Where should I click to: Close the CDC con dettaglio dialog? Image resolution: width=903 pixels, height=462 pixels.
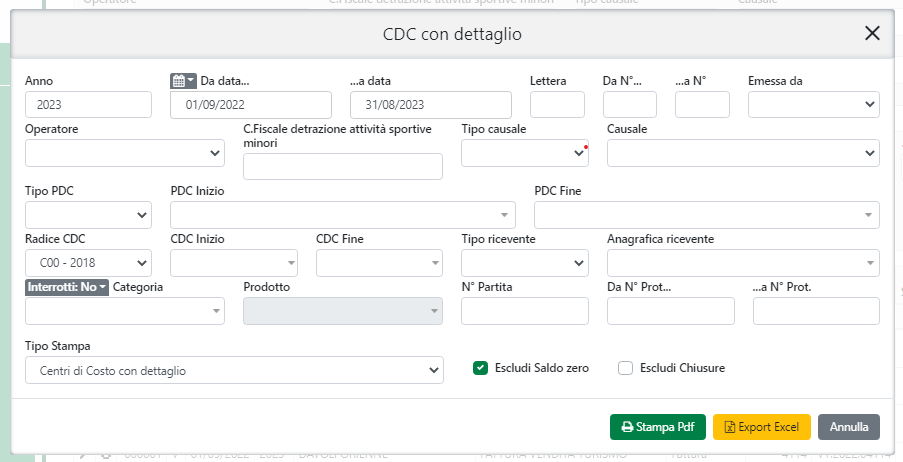click(872, 33)
